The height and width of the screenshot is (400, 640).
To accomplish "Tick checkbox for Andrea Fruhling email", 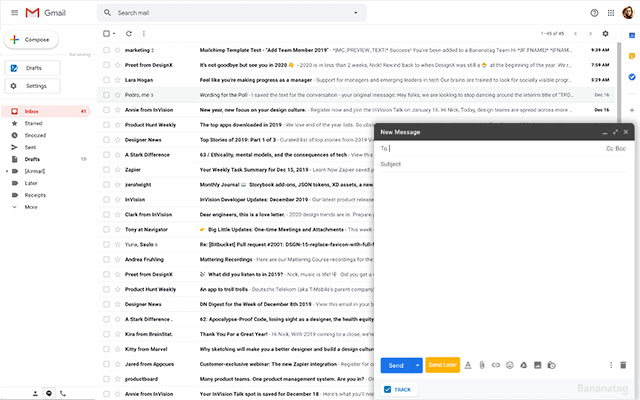I will tap(106, 259).
